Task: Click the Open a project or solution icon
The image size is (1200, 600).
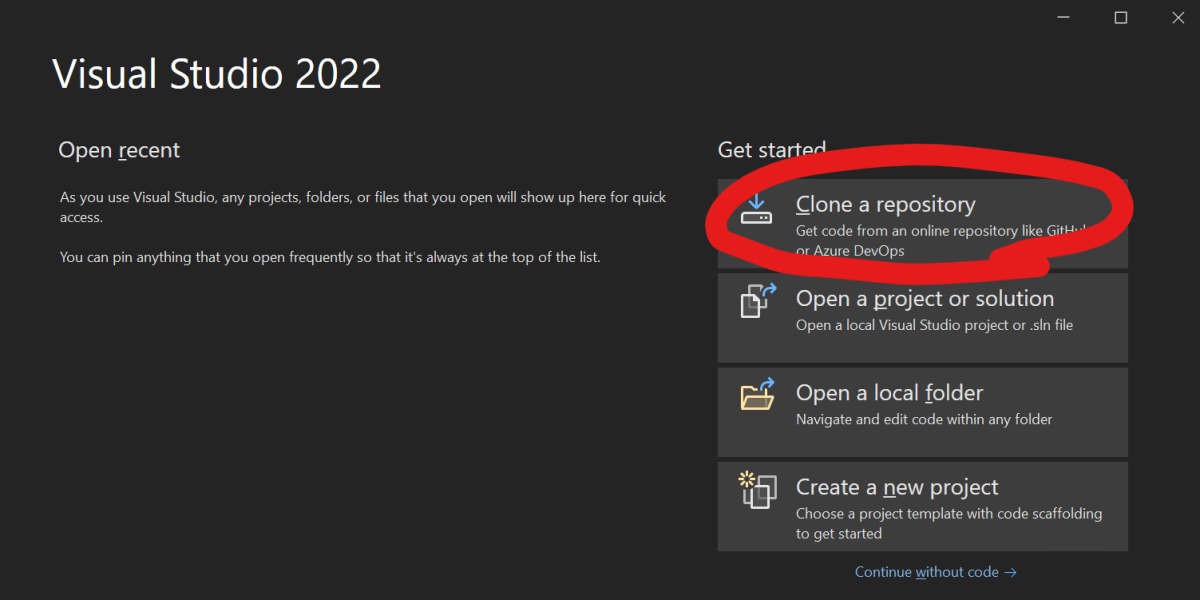Action: pos(758,301)
